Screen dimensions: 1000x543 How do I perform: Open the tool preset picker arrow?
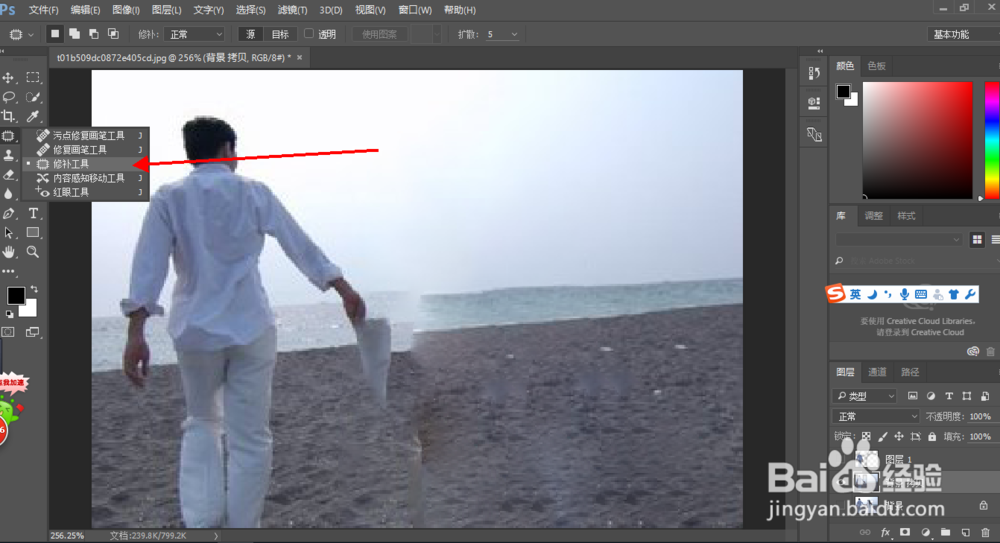pyautogui.click(x=31, y=34)
